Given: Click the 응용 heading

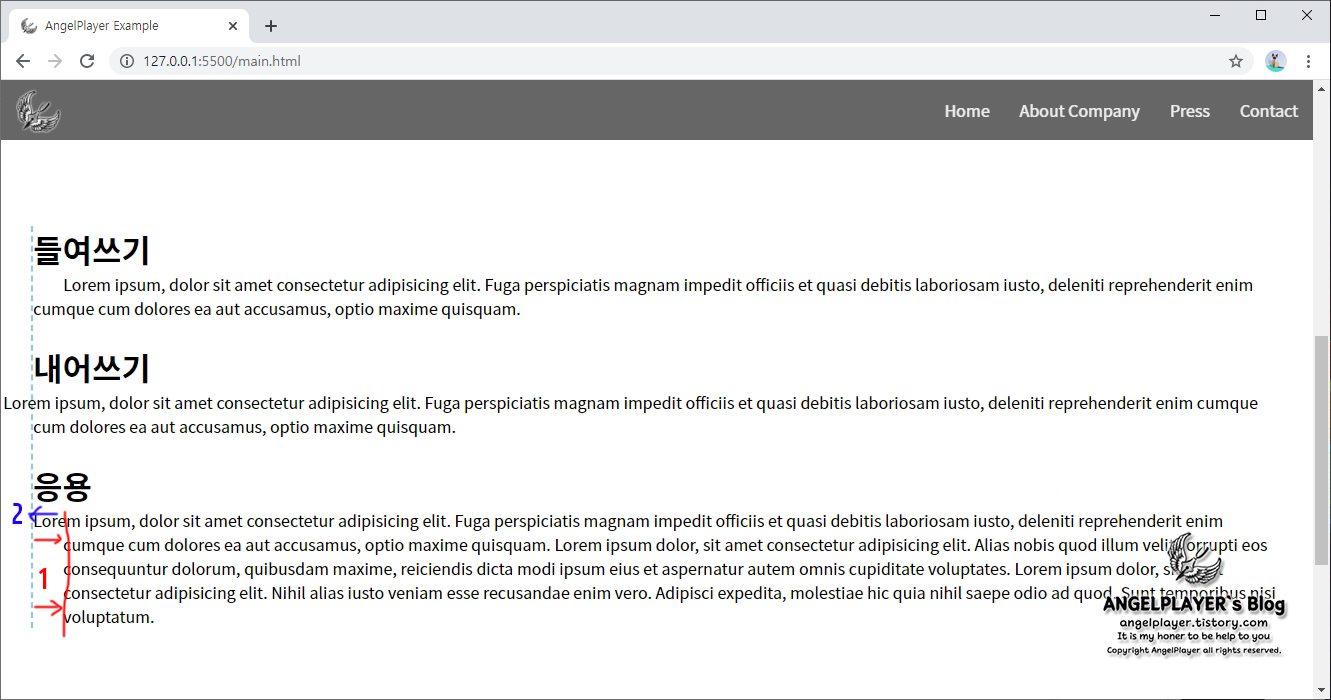Looking at the screenshot, I should coord(62,487).
